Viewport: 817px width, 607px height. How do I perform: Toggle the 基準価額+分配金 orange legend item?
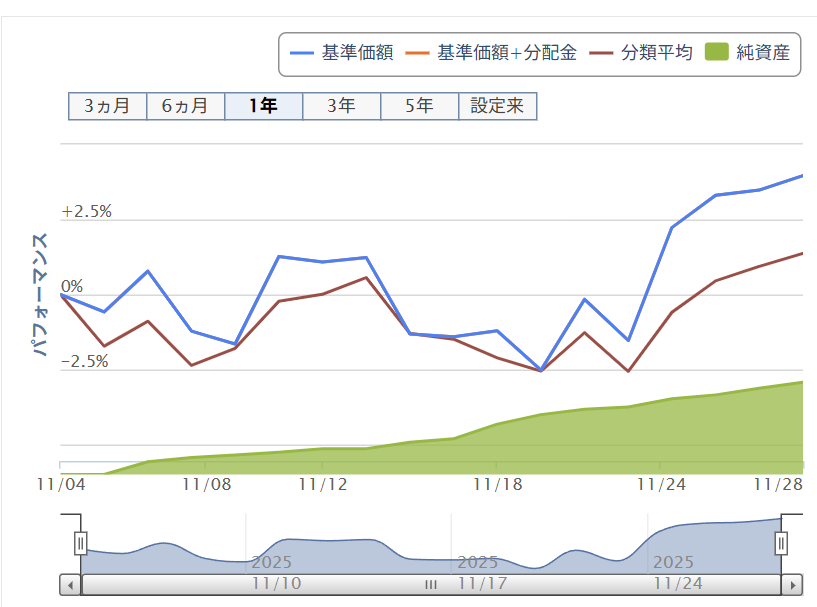click(493, 54)
